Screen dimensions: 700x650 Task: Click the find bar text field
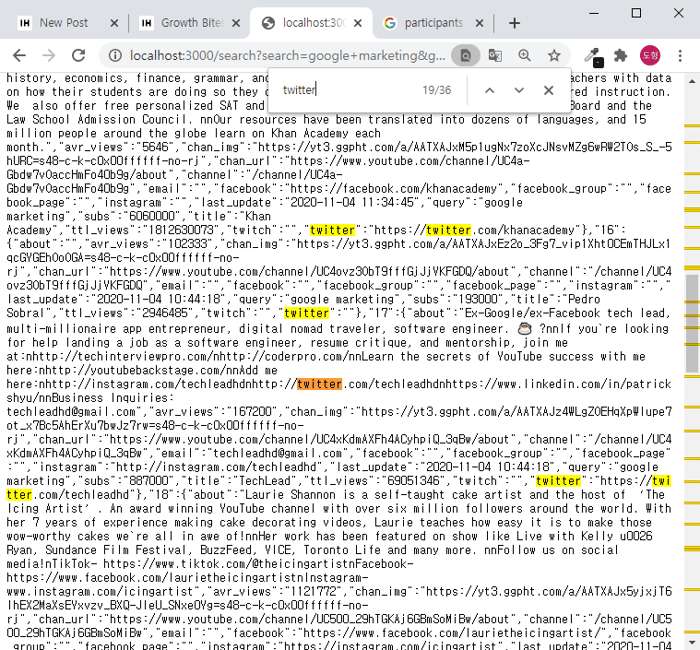346,90
